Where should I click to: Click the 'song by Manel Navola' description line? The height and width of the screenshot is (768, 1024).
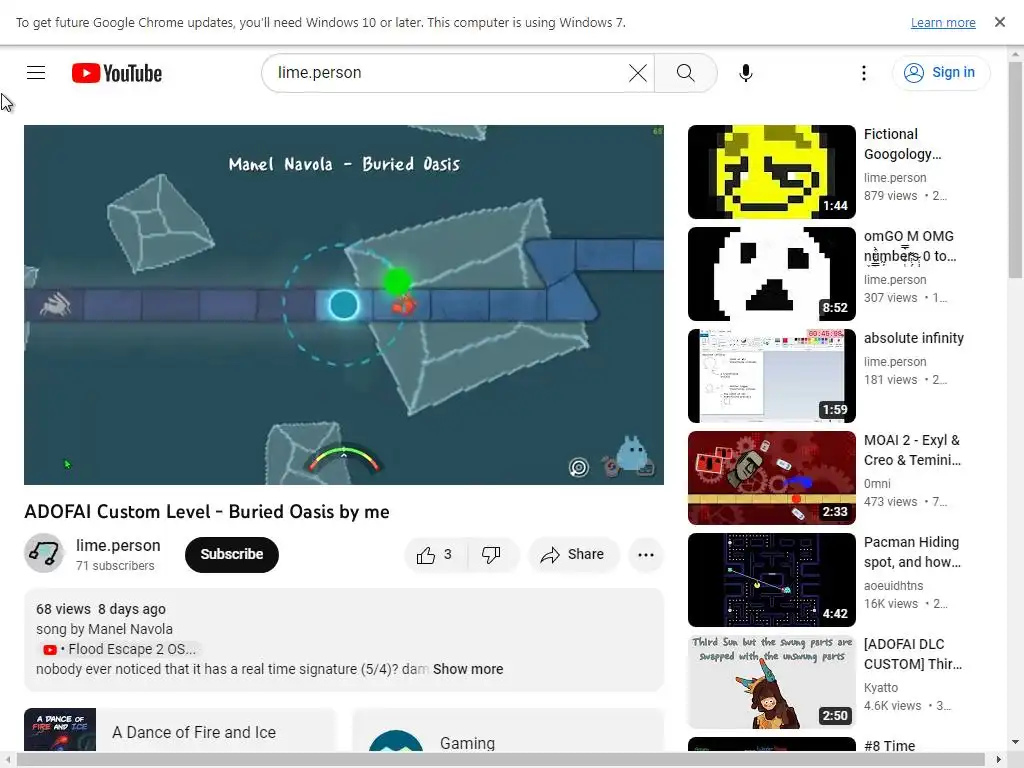[x=104, y=629]
